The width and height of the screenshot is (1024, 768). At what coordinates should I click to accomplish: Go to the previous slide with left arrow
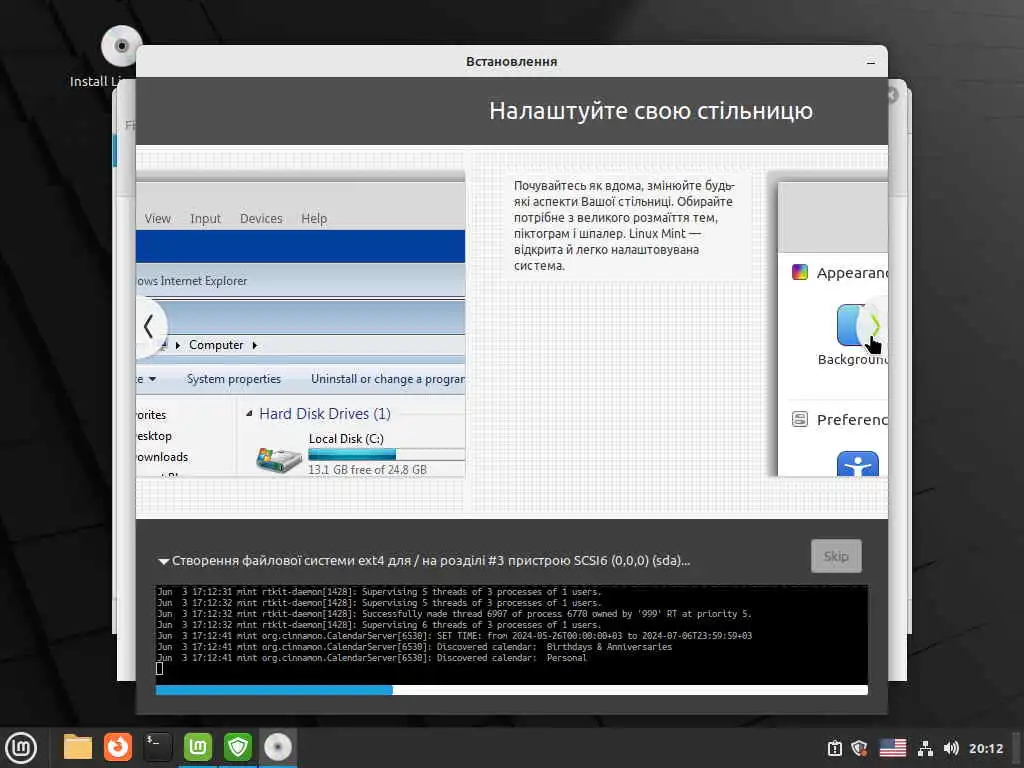(149, 326)
